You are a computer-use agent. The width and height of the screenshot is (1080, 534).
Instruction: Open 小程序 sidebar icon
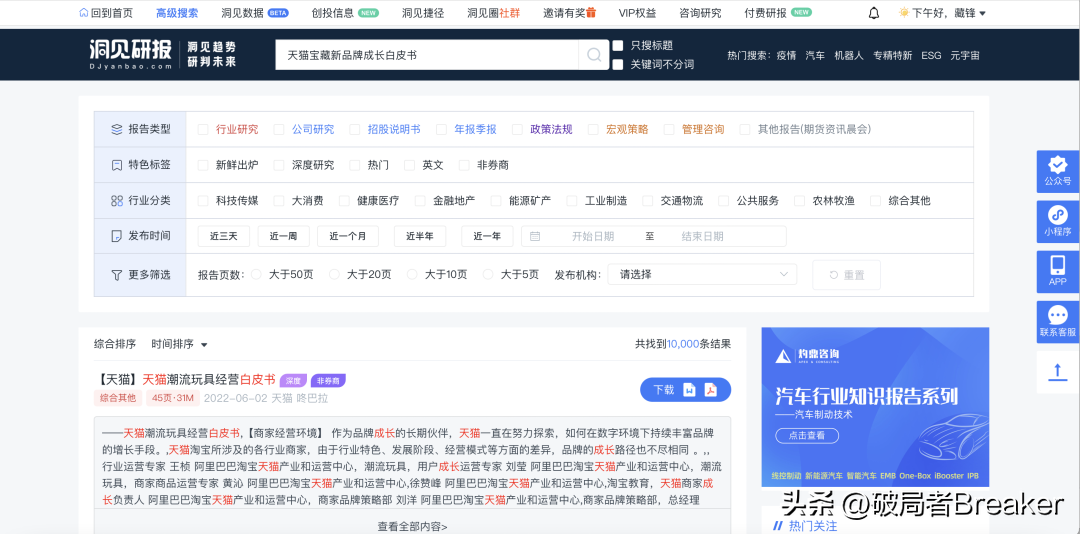(1057, 222)
